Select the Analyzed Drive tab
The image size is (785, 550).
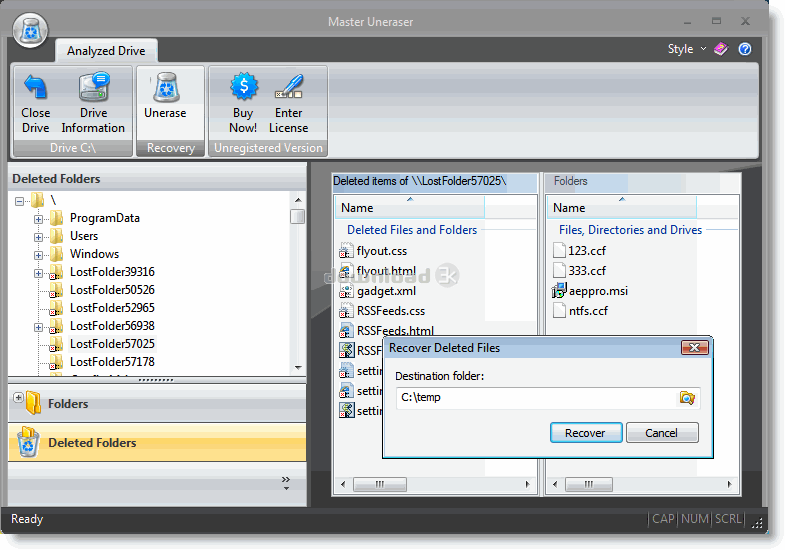[106, 51]
